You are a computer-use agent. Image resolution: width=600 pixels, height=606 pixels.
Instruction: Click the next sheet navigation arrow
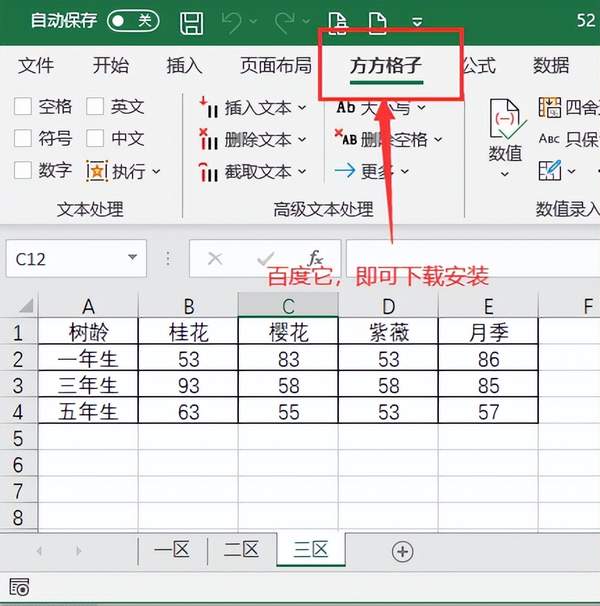click(78, 551)
